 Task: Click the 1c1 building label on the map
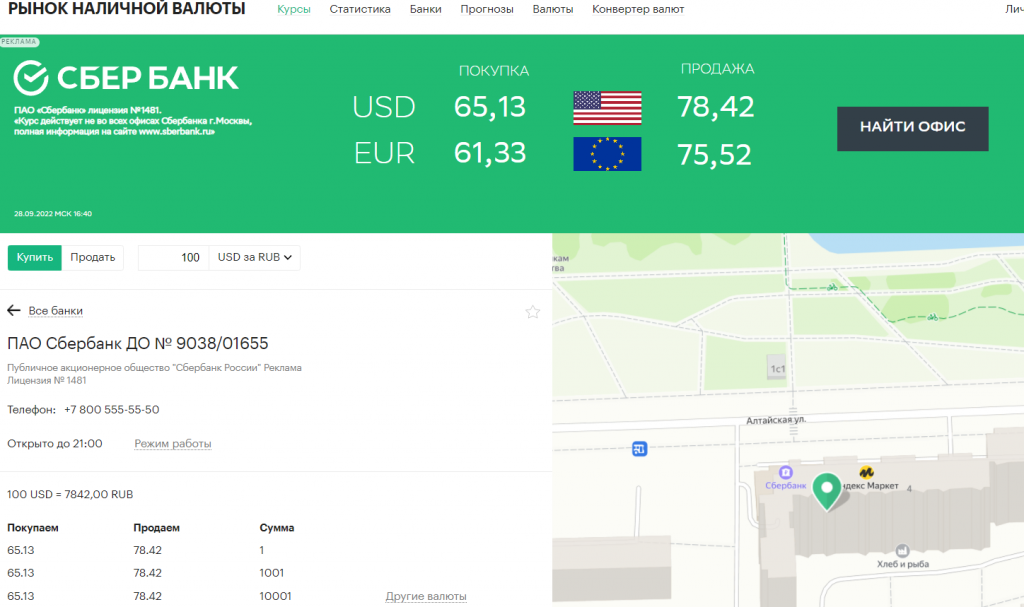tap(777, 369)
